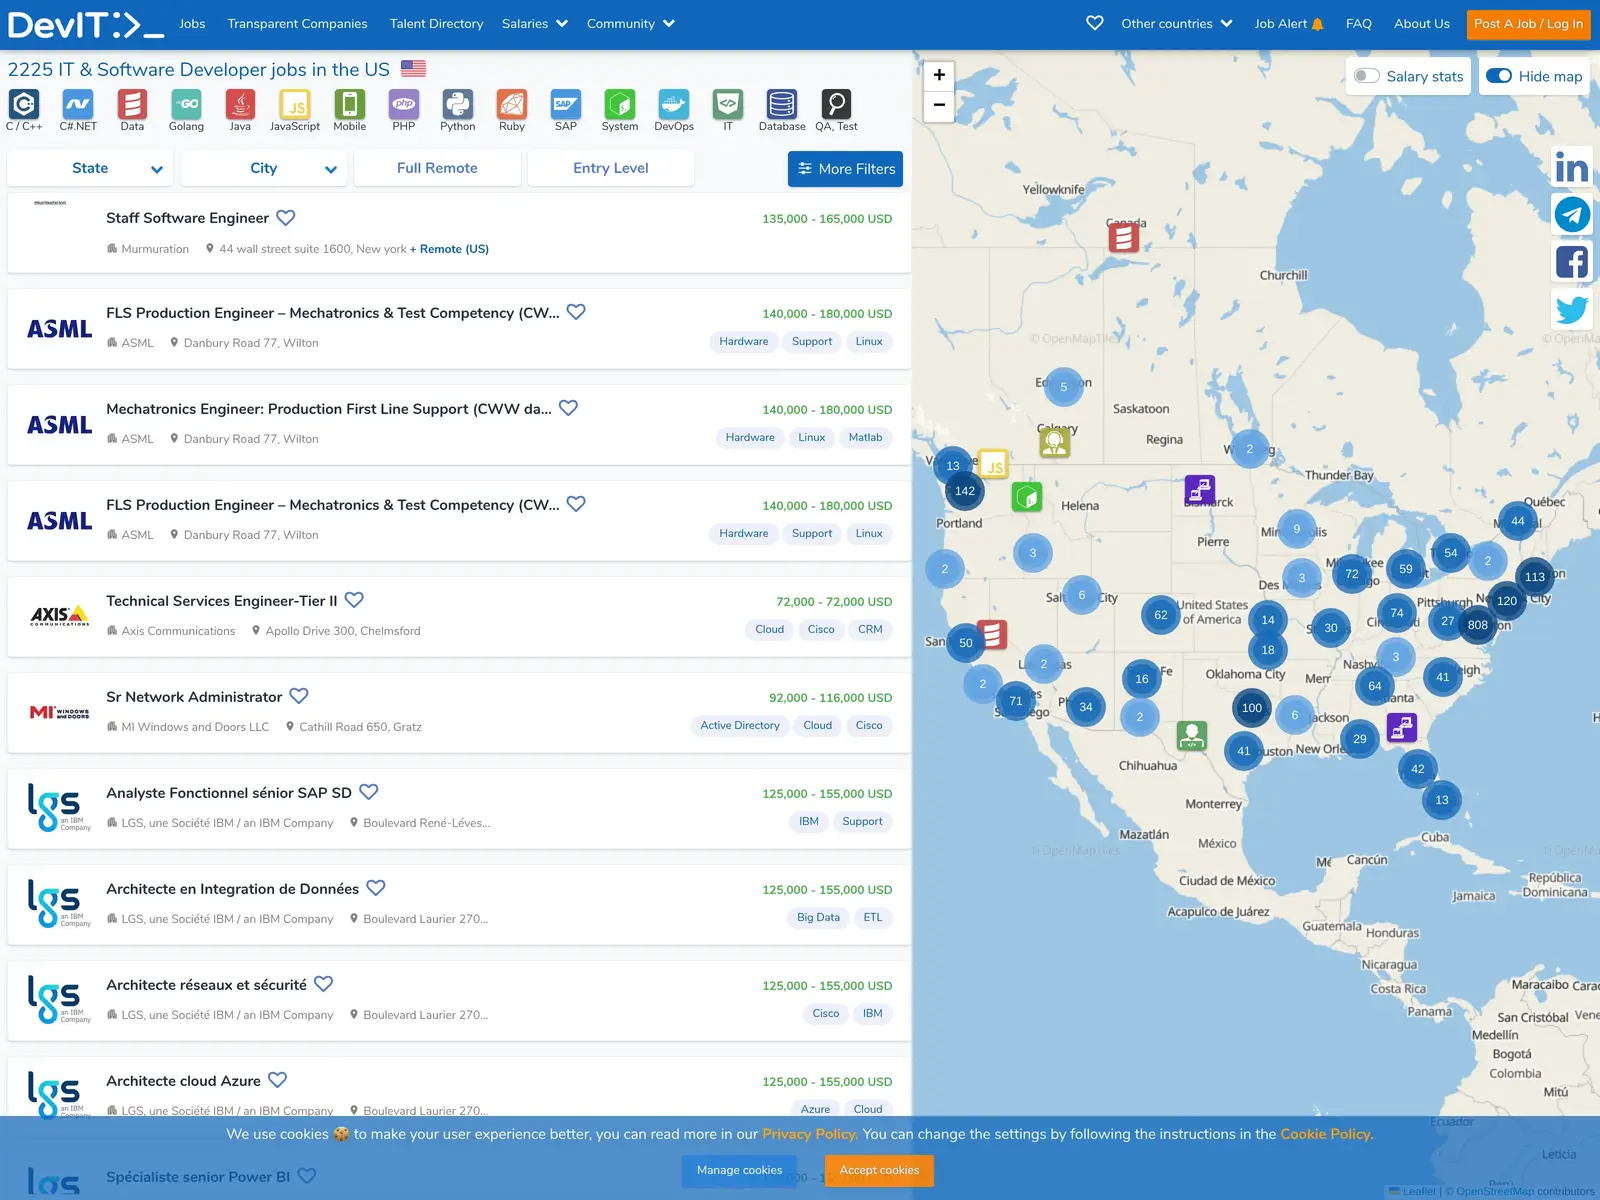Choose the Ruby category icon
This screenshot has width=1600, height=1200.
(x=512, y=104)
